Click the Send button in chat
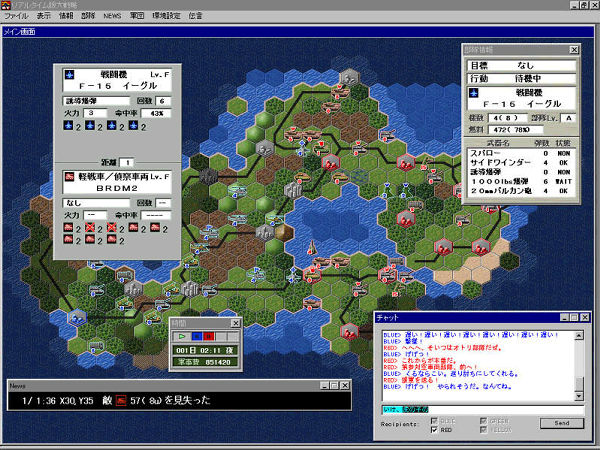600x450 pixels. click(x=562, y=423)
